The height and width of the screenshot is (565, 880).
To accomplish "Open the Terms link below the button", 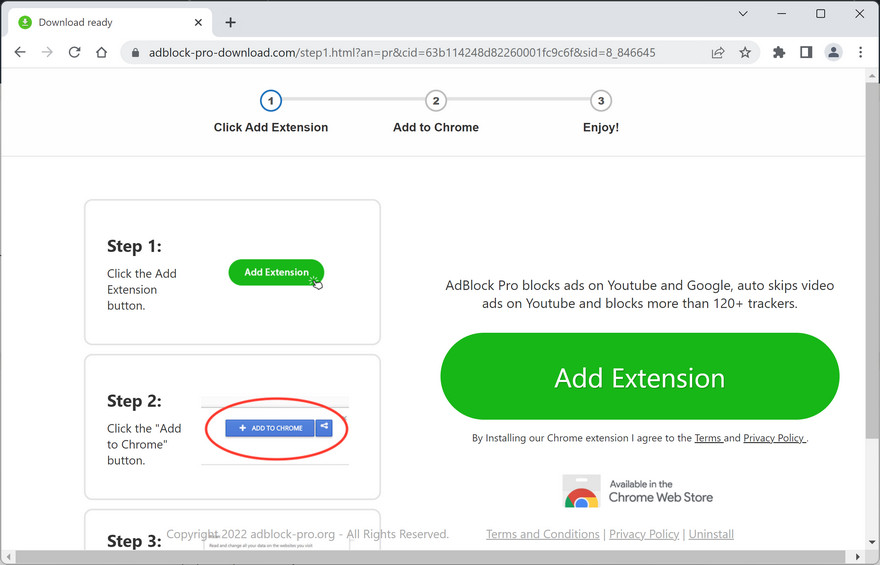I will pos(708,438).
